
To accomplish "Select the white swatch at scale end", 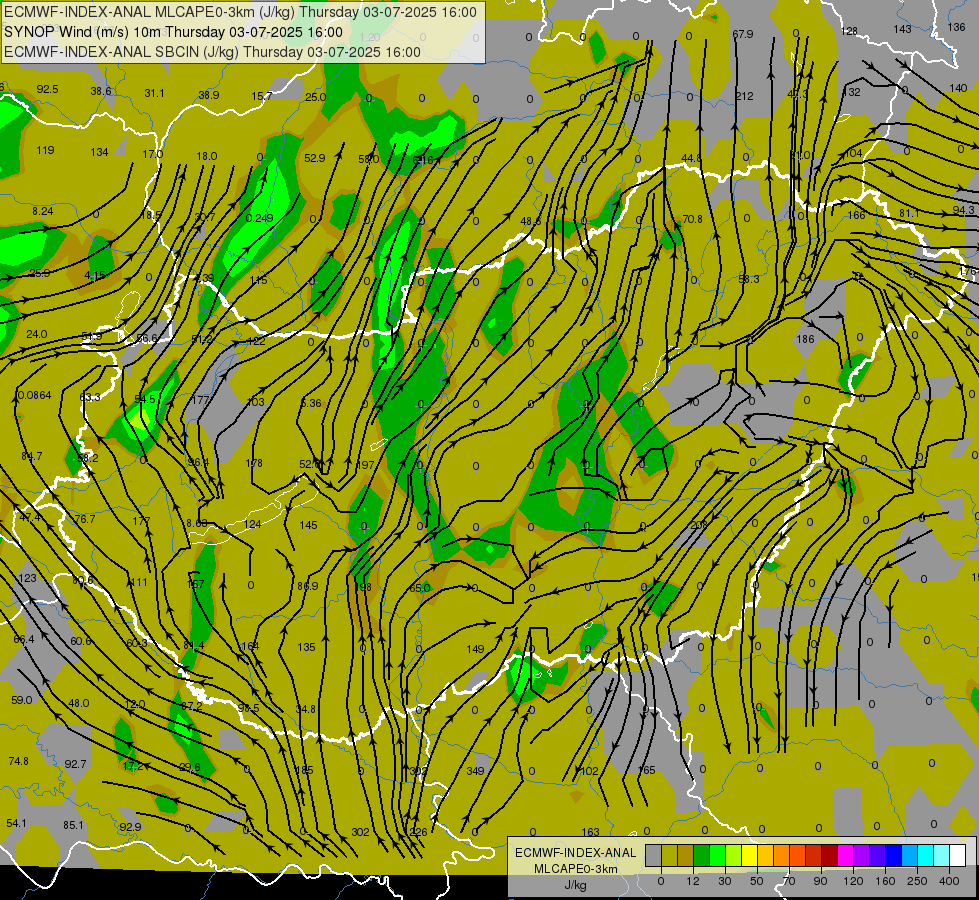I will tap(958, 855).
